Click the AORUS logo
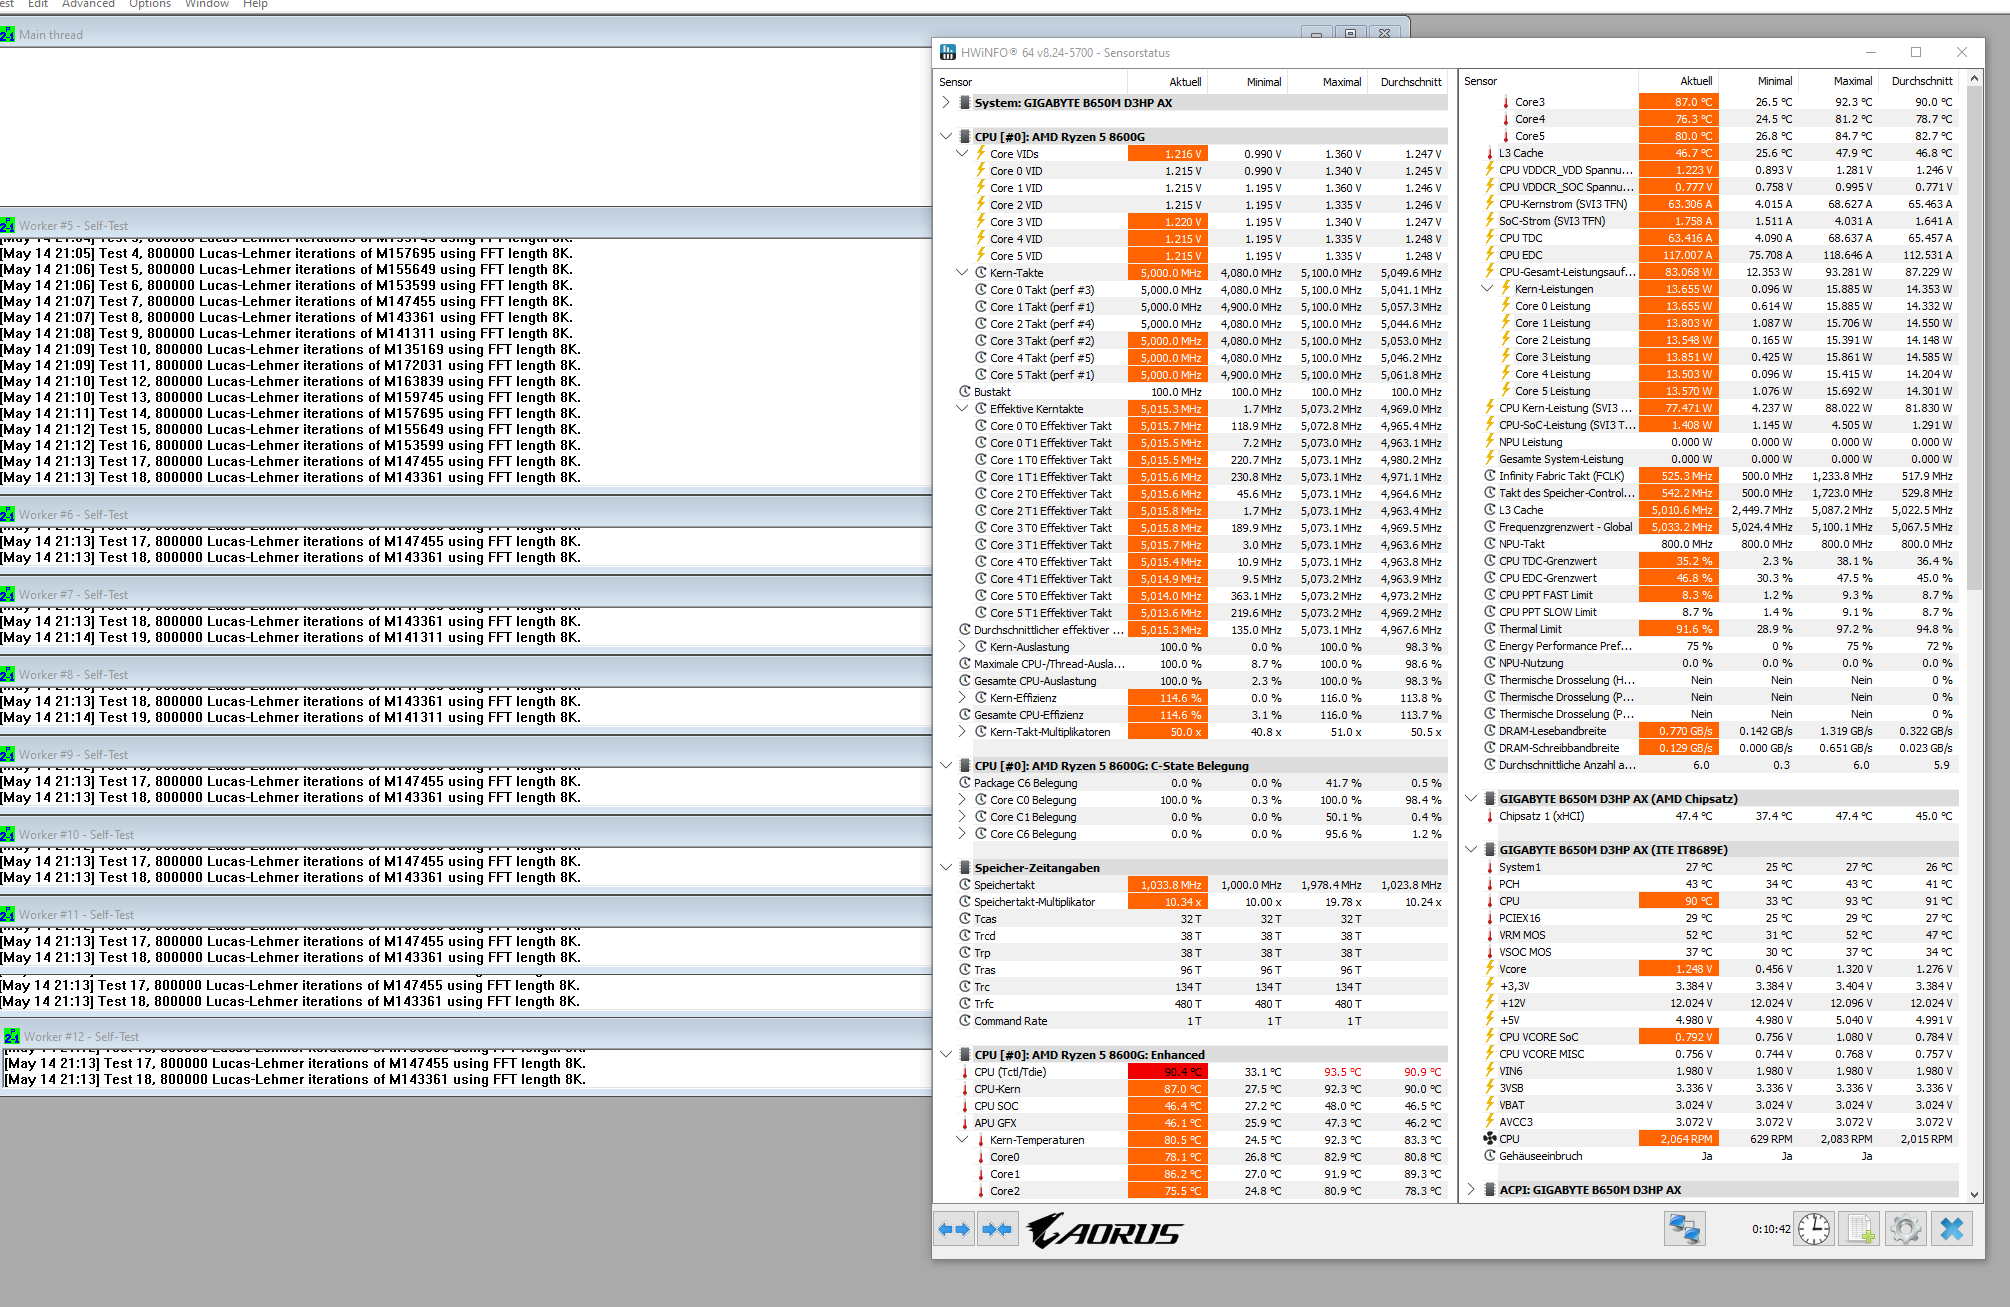The image size is (2010, 1307). click(x=1104, y=1231)
